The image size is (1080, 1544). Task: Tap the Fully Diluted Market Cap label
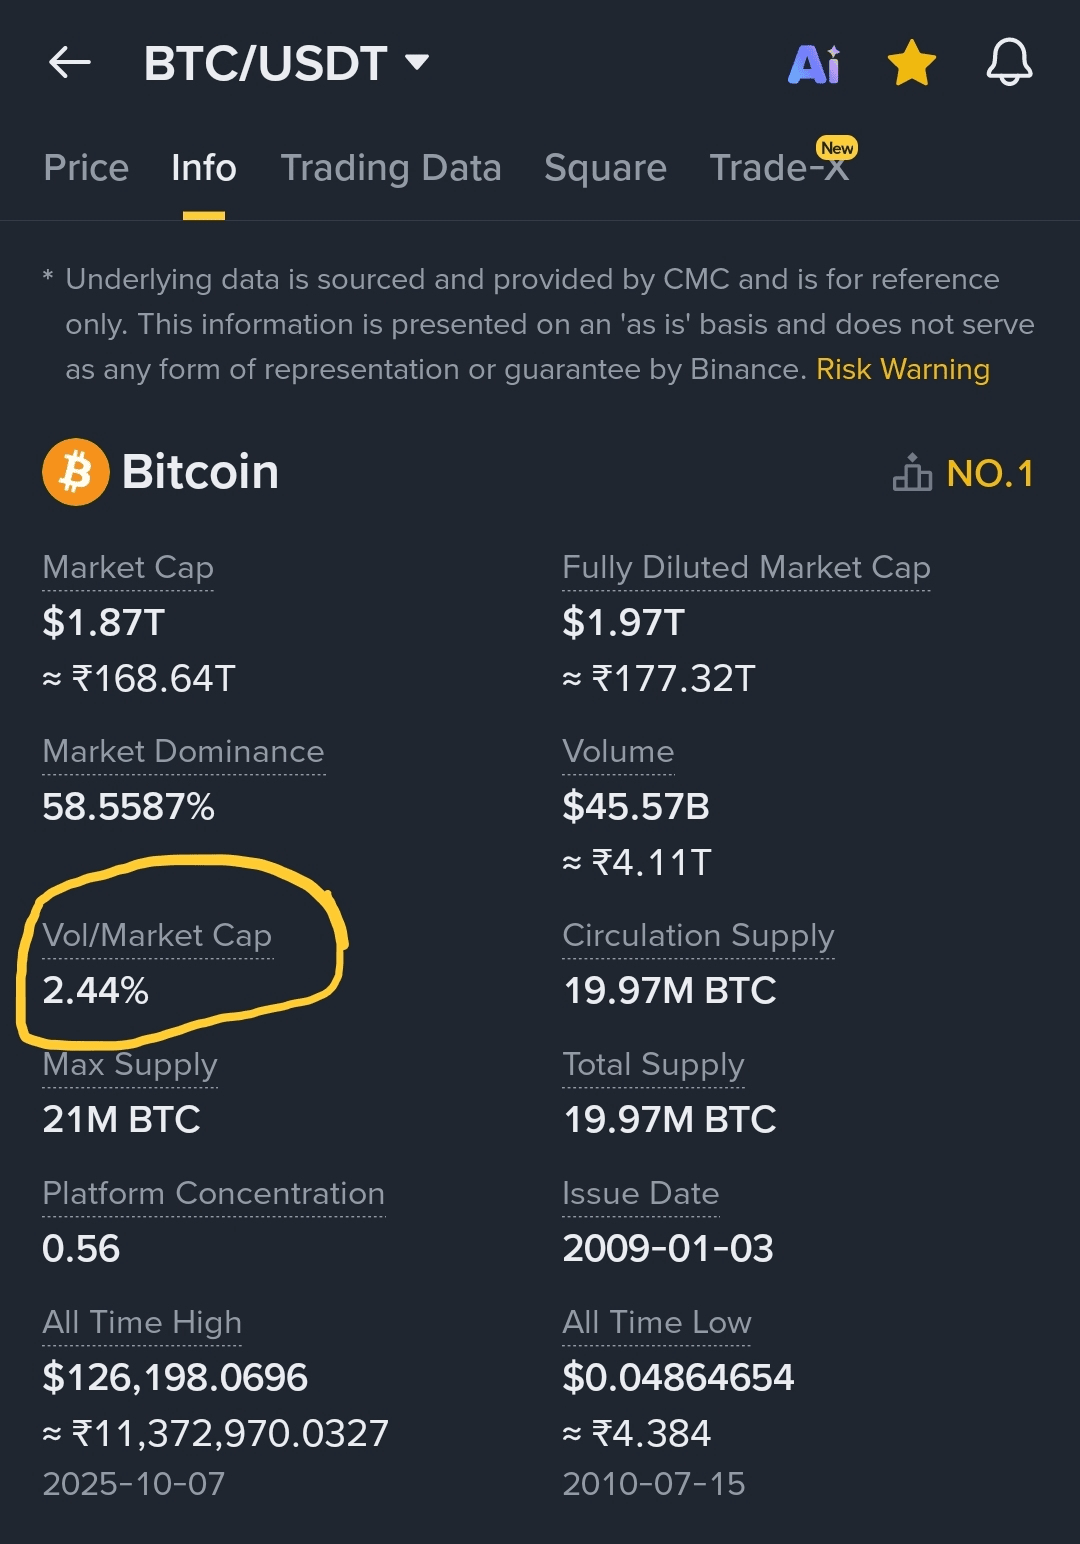pos(746,568)
